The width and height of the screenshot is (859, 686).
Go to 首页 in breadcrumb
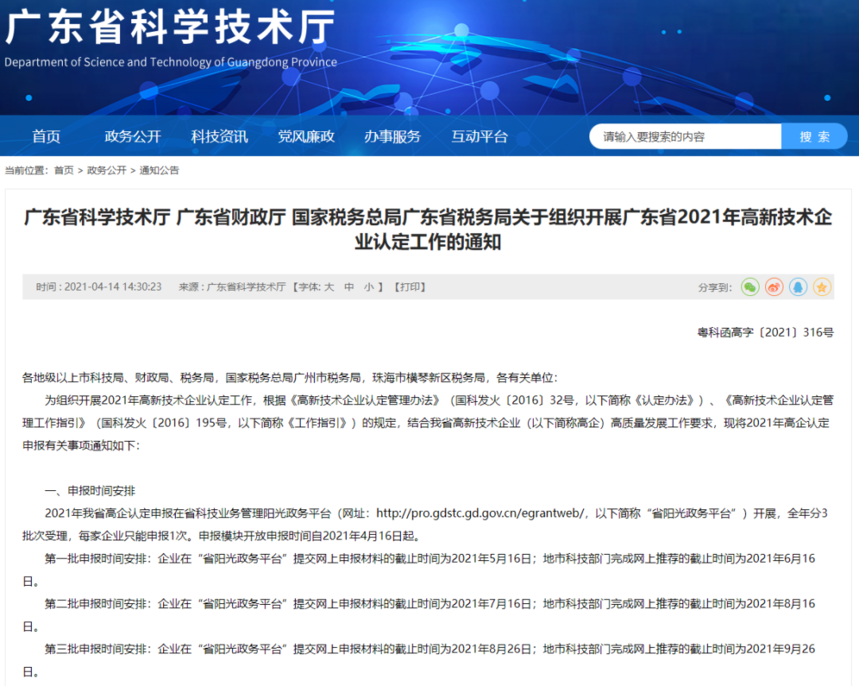(x=64, y=170)
